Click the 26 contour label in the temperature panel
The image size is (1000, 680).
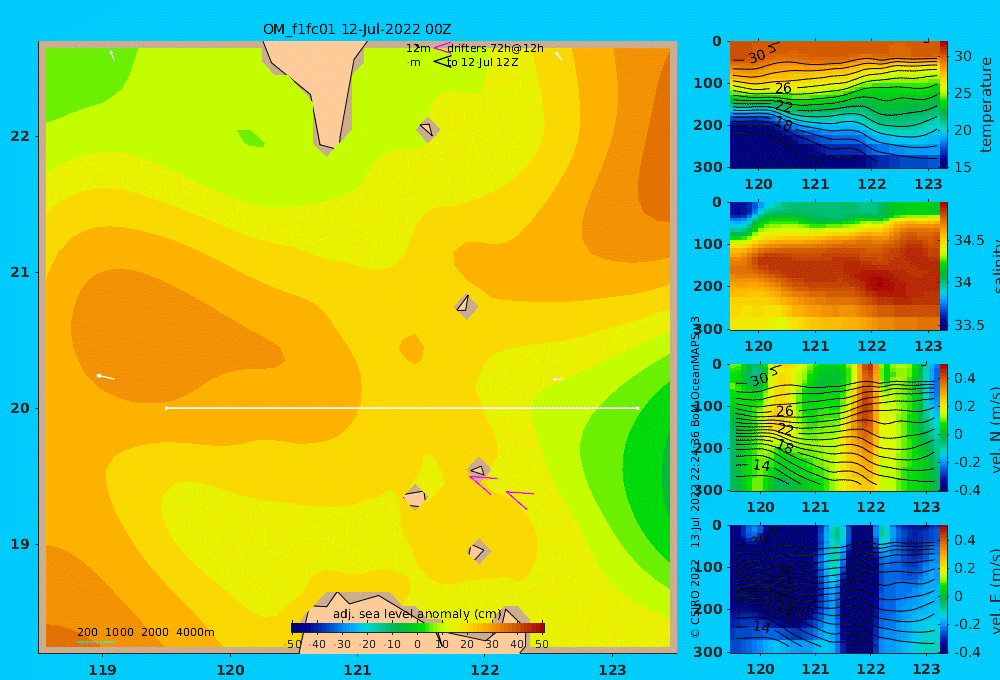(783, 89)
